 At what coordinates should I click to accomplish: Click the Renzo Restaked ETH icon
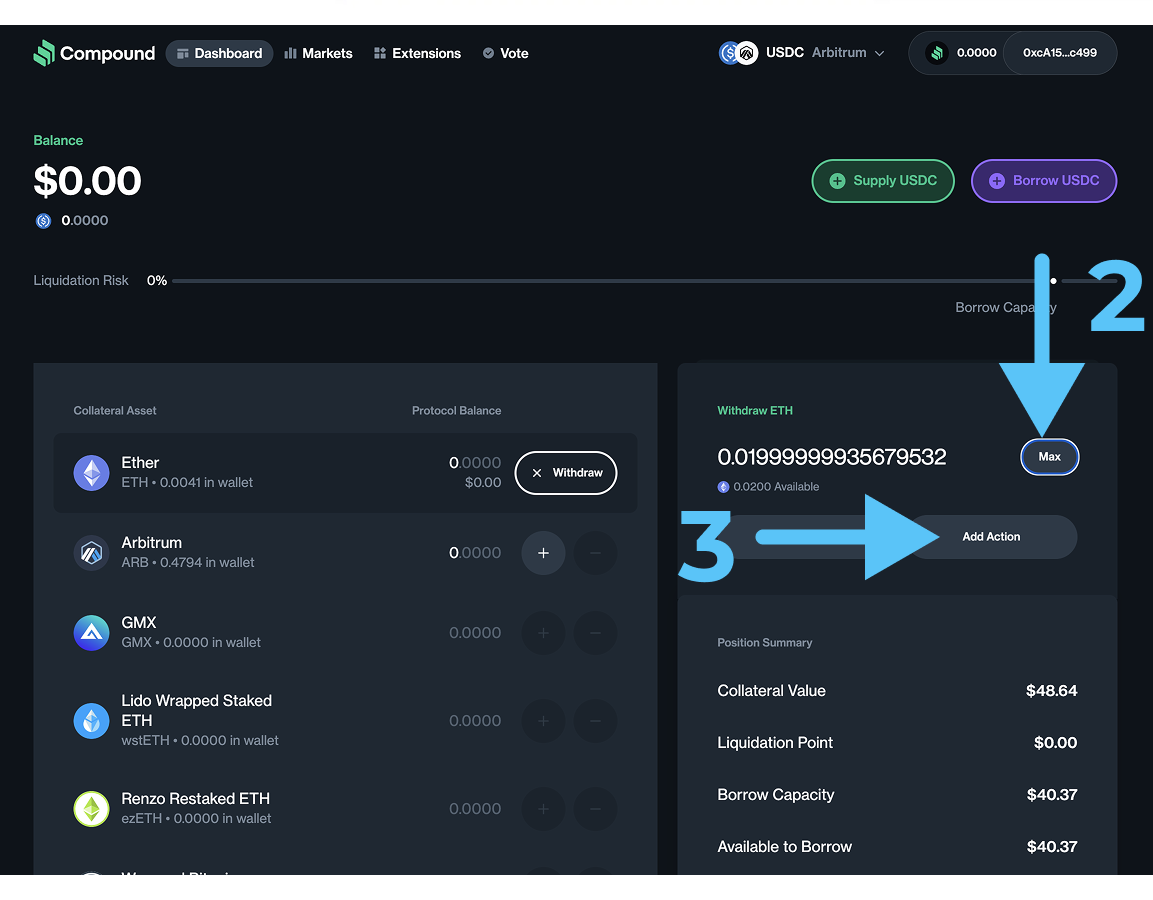(x=91, y=809)
